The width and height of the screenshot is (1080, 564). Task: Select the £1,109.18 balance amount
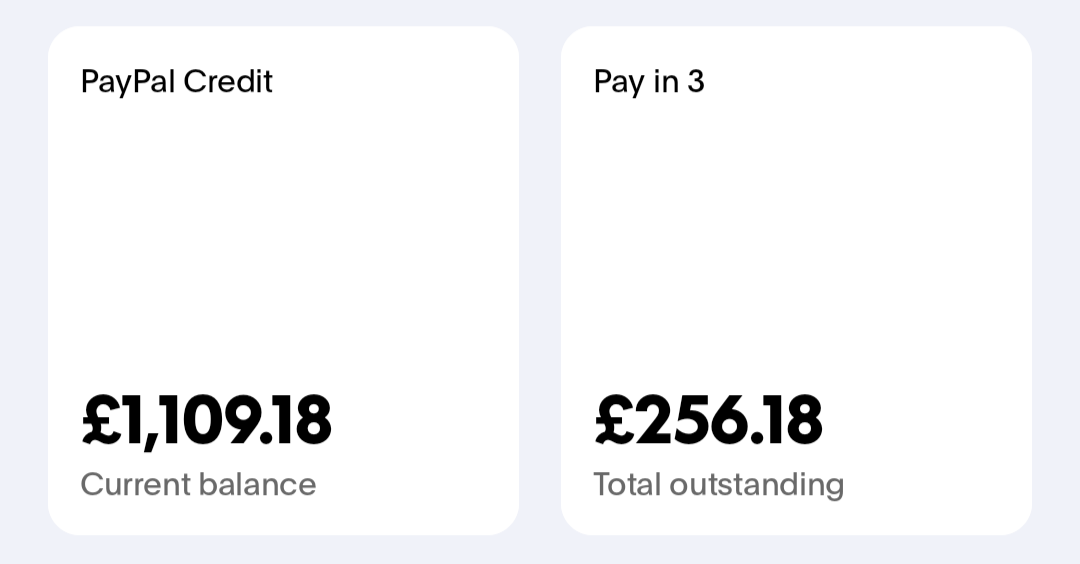click(207, 421)
